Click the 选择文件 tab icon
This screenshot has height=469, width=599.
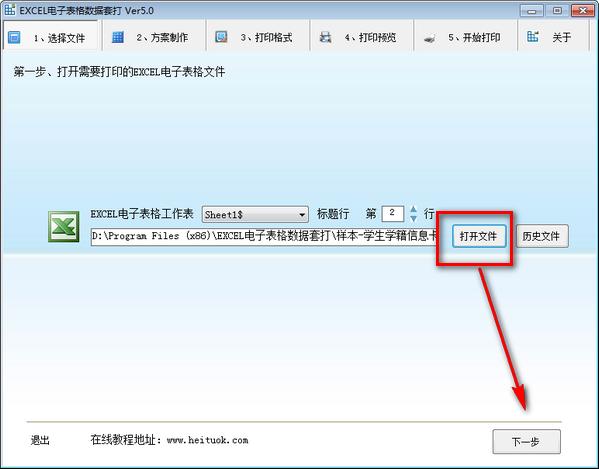click(x=14, y=37)
